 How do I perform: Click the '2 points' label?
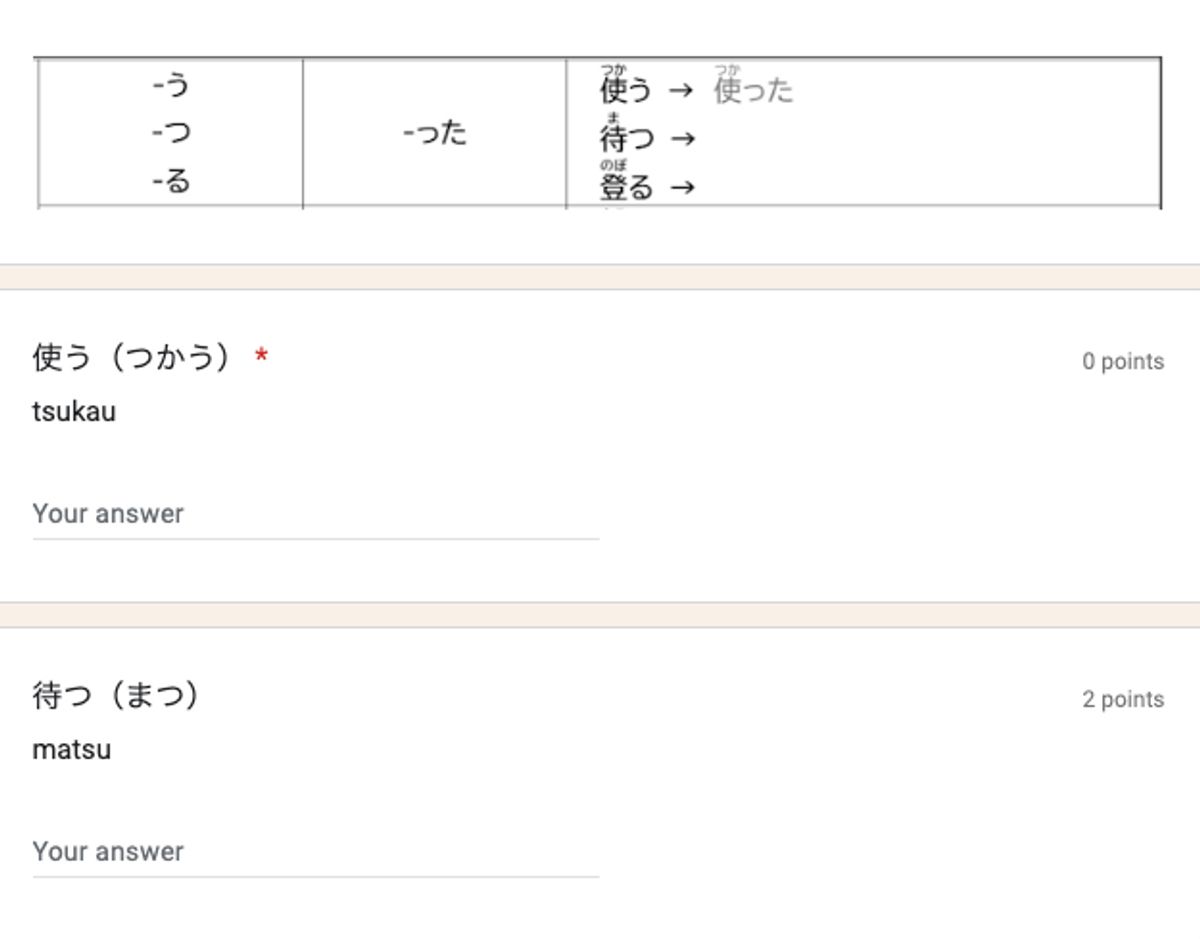tap(1124, 699)
